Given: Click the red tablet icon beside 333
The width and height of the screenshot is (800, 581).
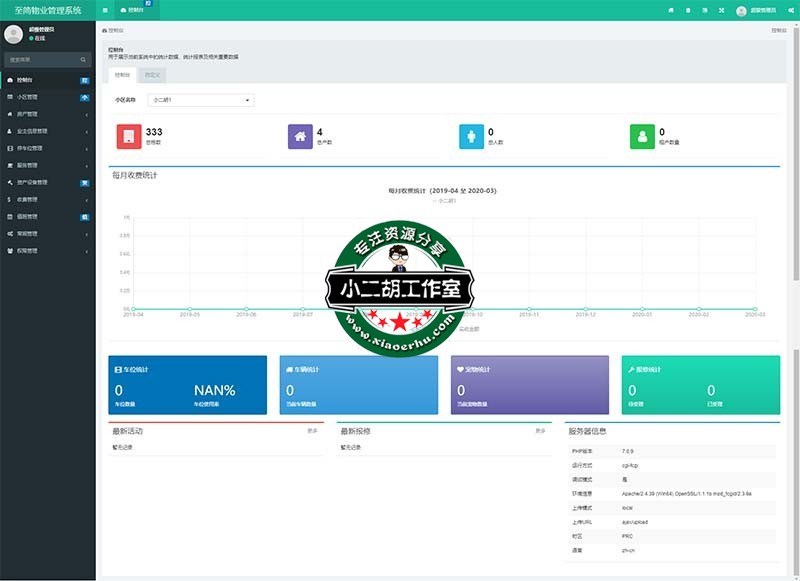Looking at the screenshot, I should tap(128, 136).
